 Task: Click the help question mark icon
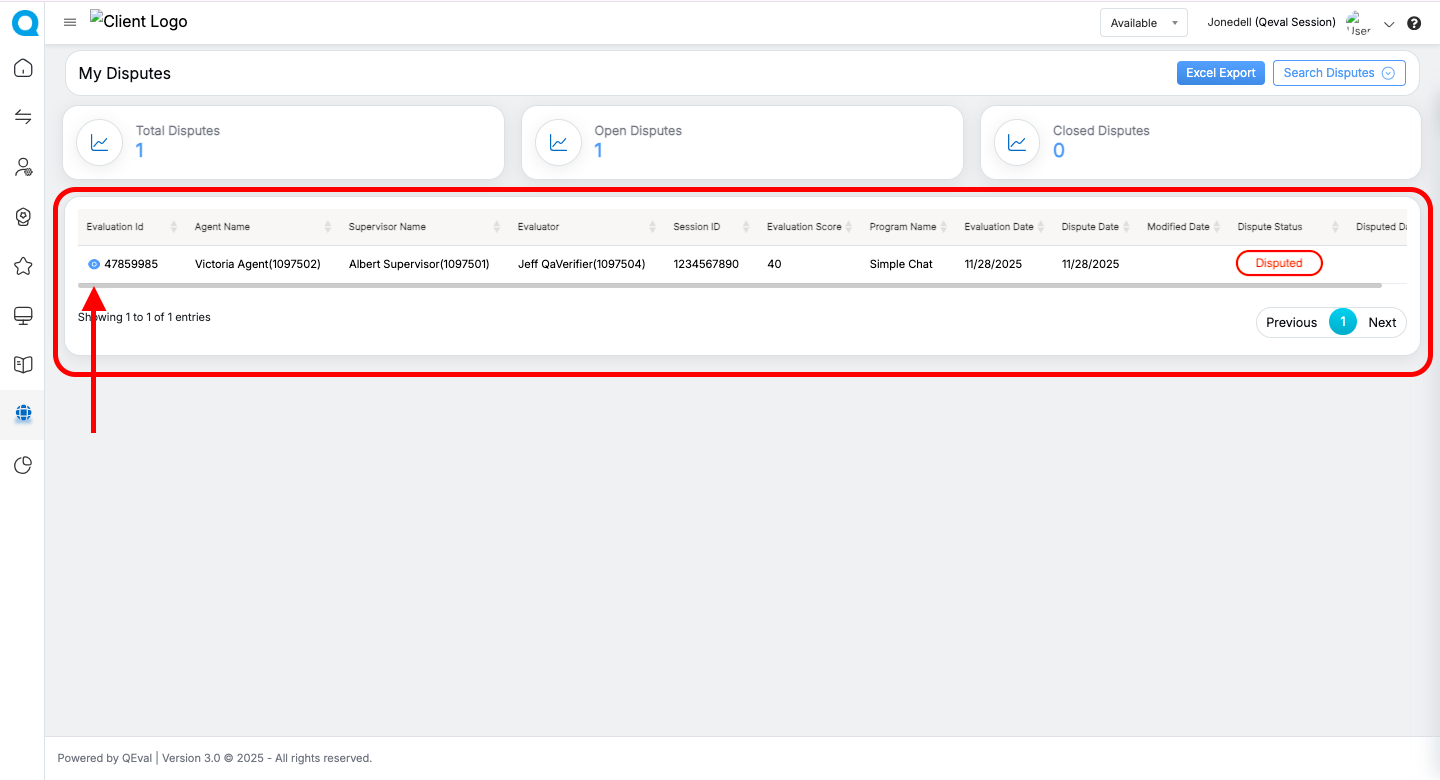pyautogui.click(x=1414, y=23)
